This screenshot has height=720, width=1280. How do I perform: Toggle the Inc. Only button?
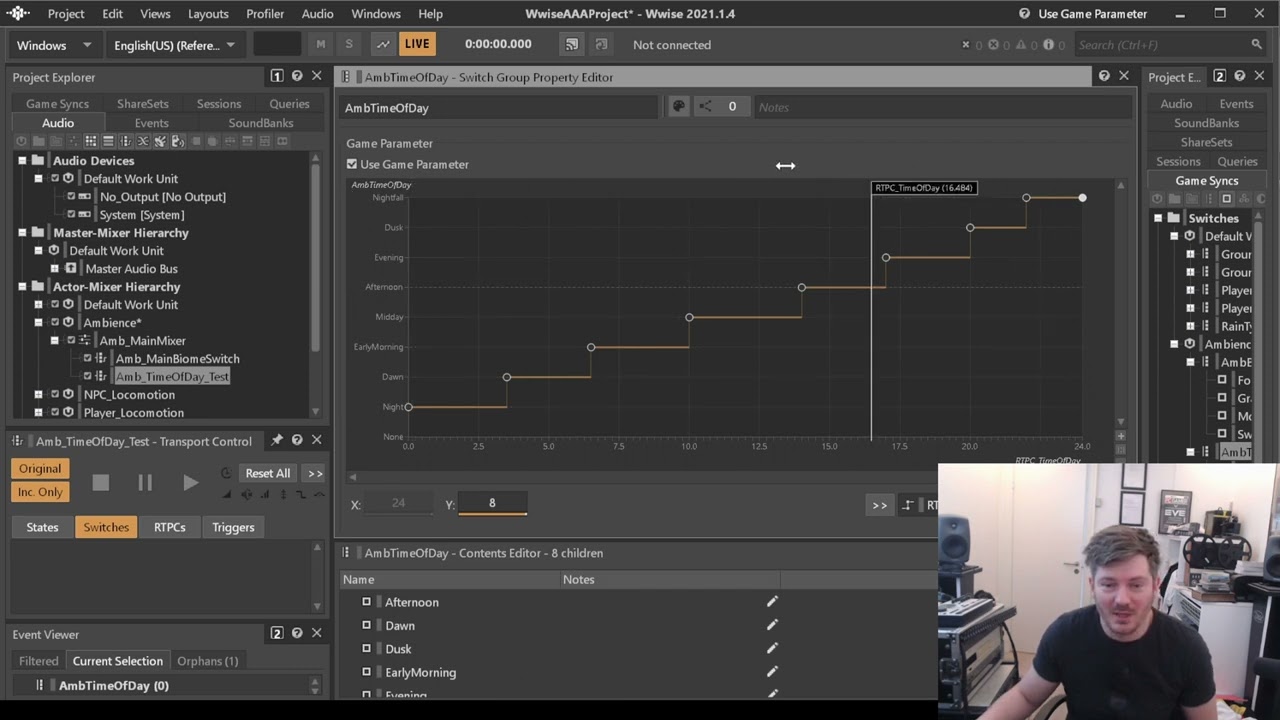click(40, 491)
